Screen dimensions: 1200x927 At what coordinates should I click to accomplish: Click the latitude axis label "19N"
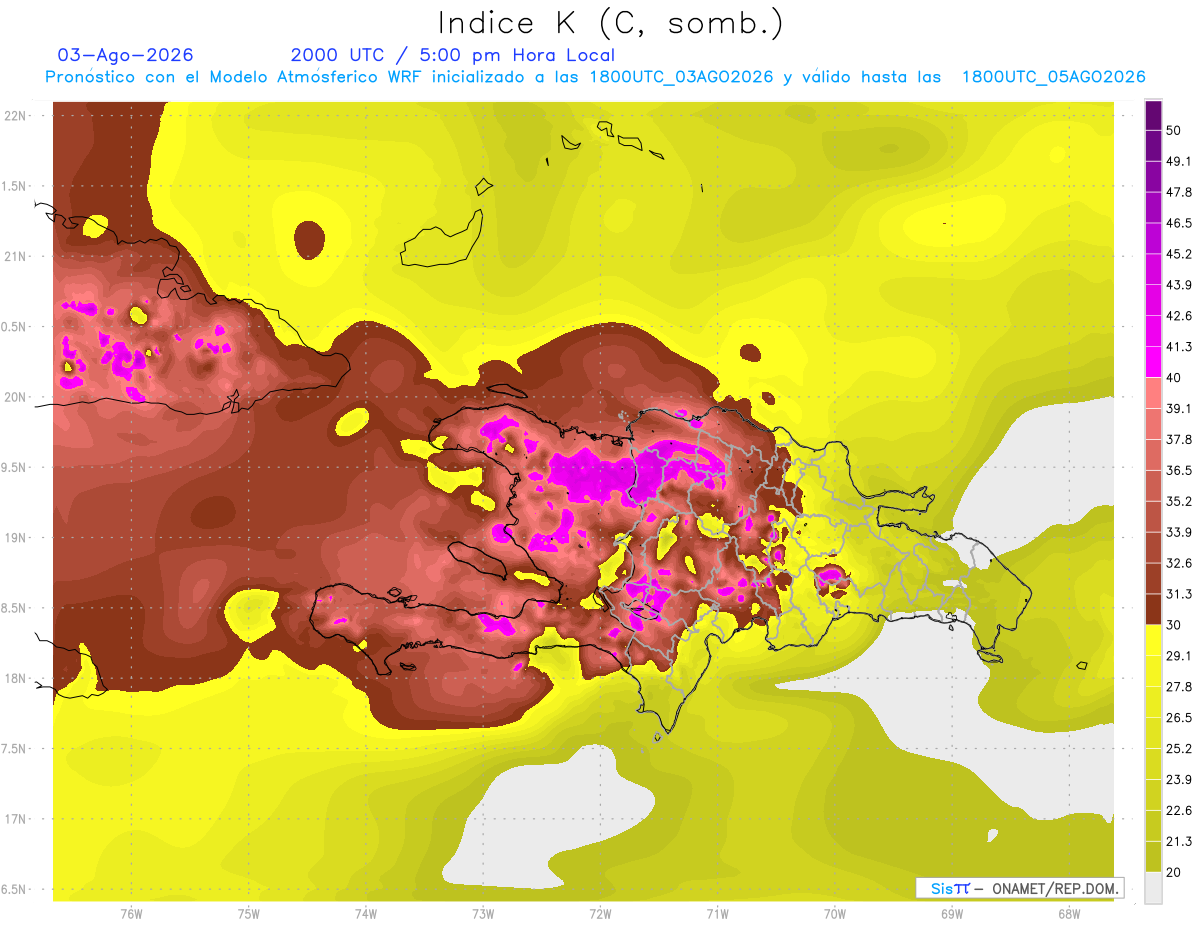[15, 538]
